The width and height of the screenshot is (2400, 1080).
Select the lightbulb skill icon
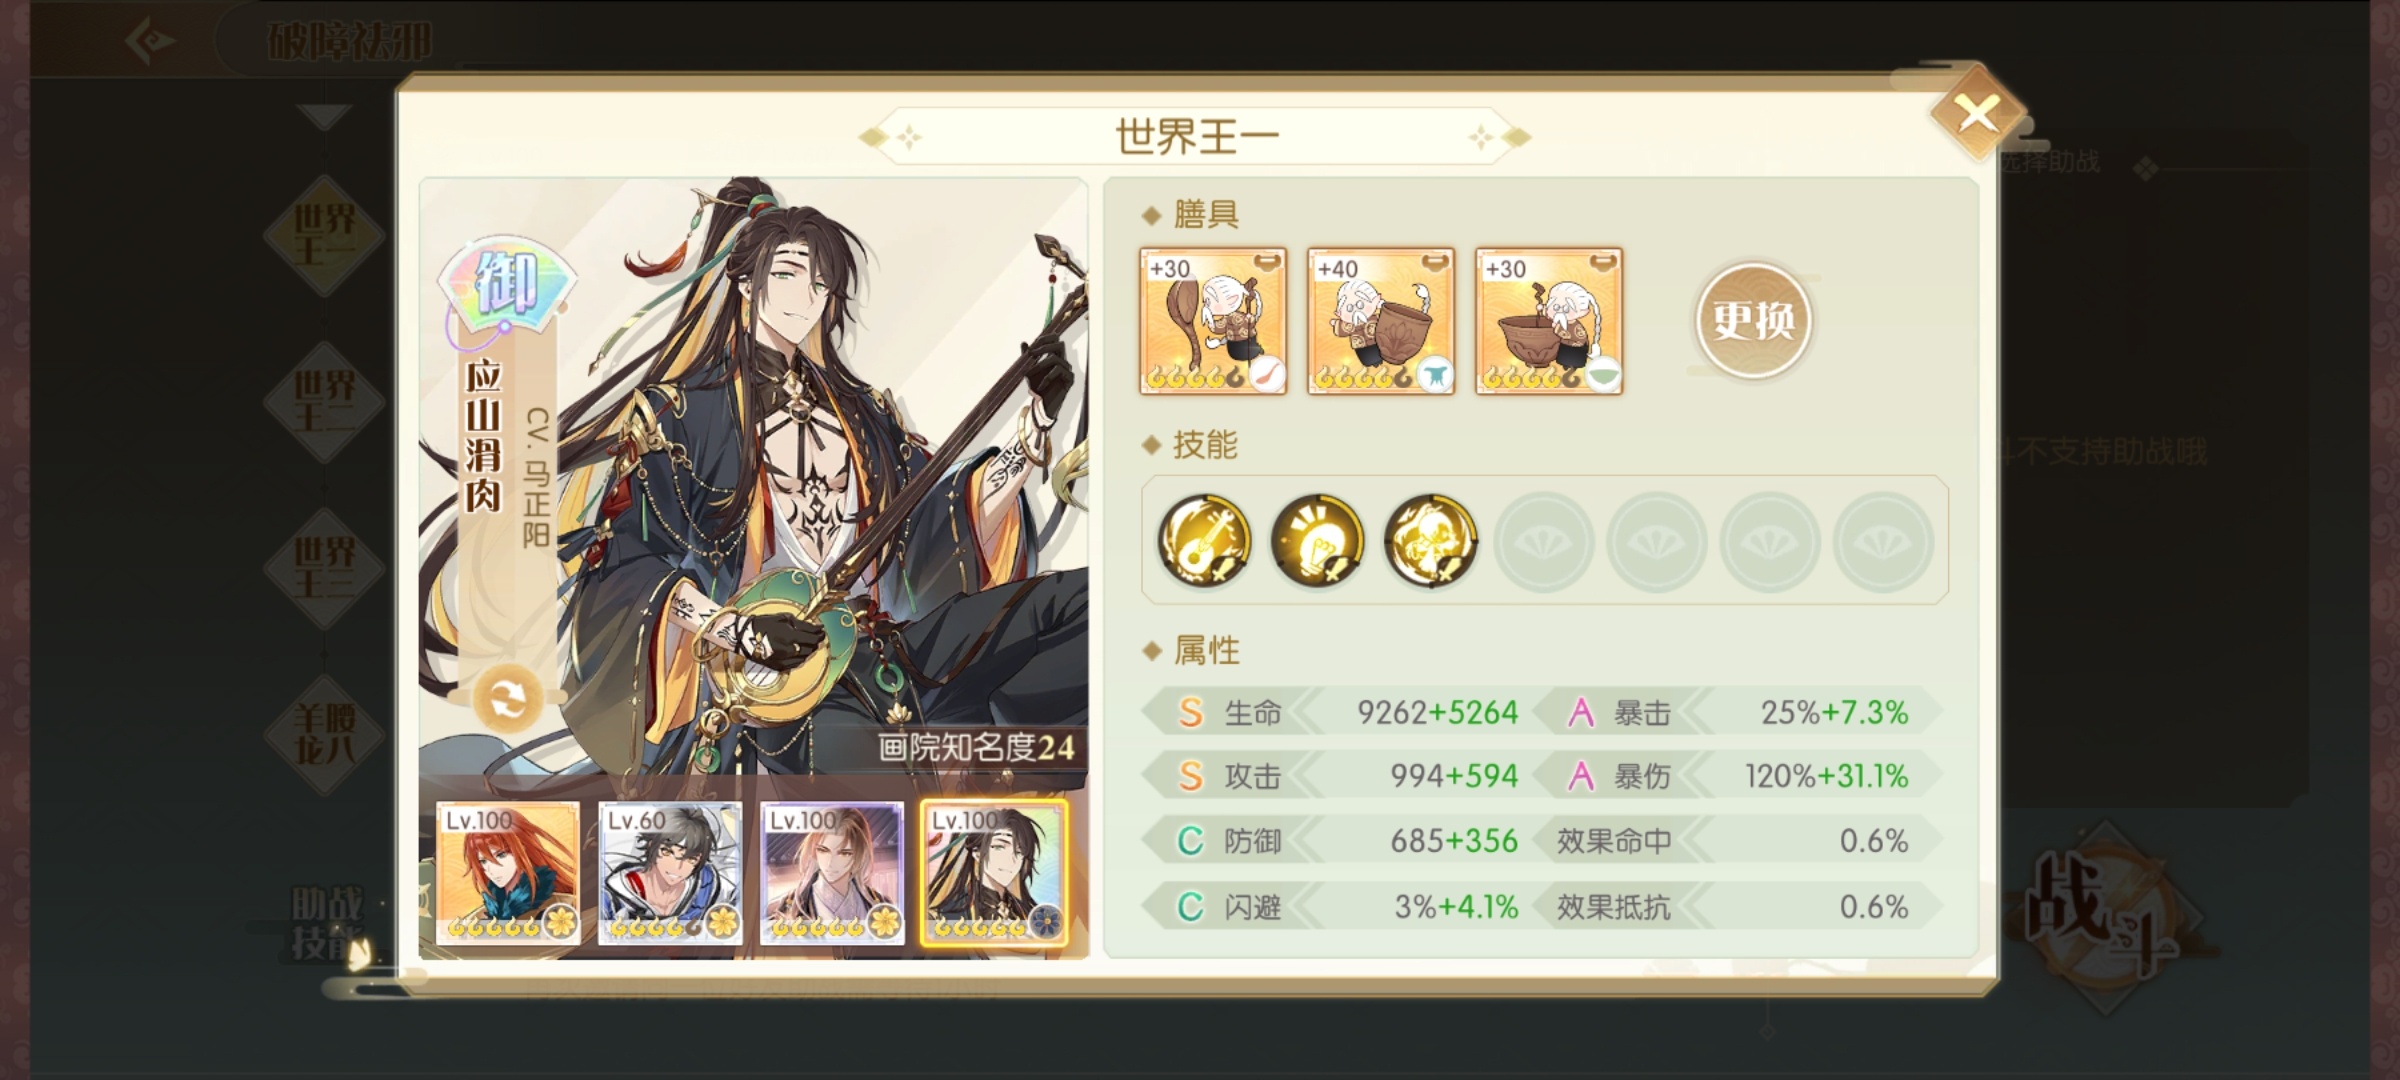pos(1317,540)
